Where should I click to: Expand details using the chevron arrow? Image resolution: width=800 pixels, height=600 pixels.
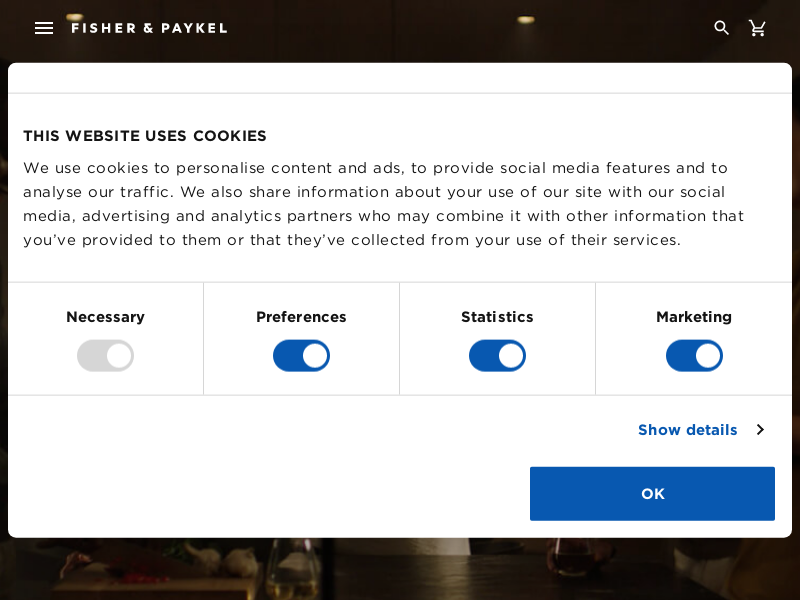(x=760, y=430)
